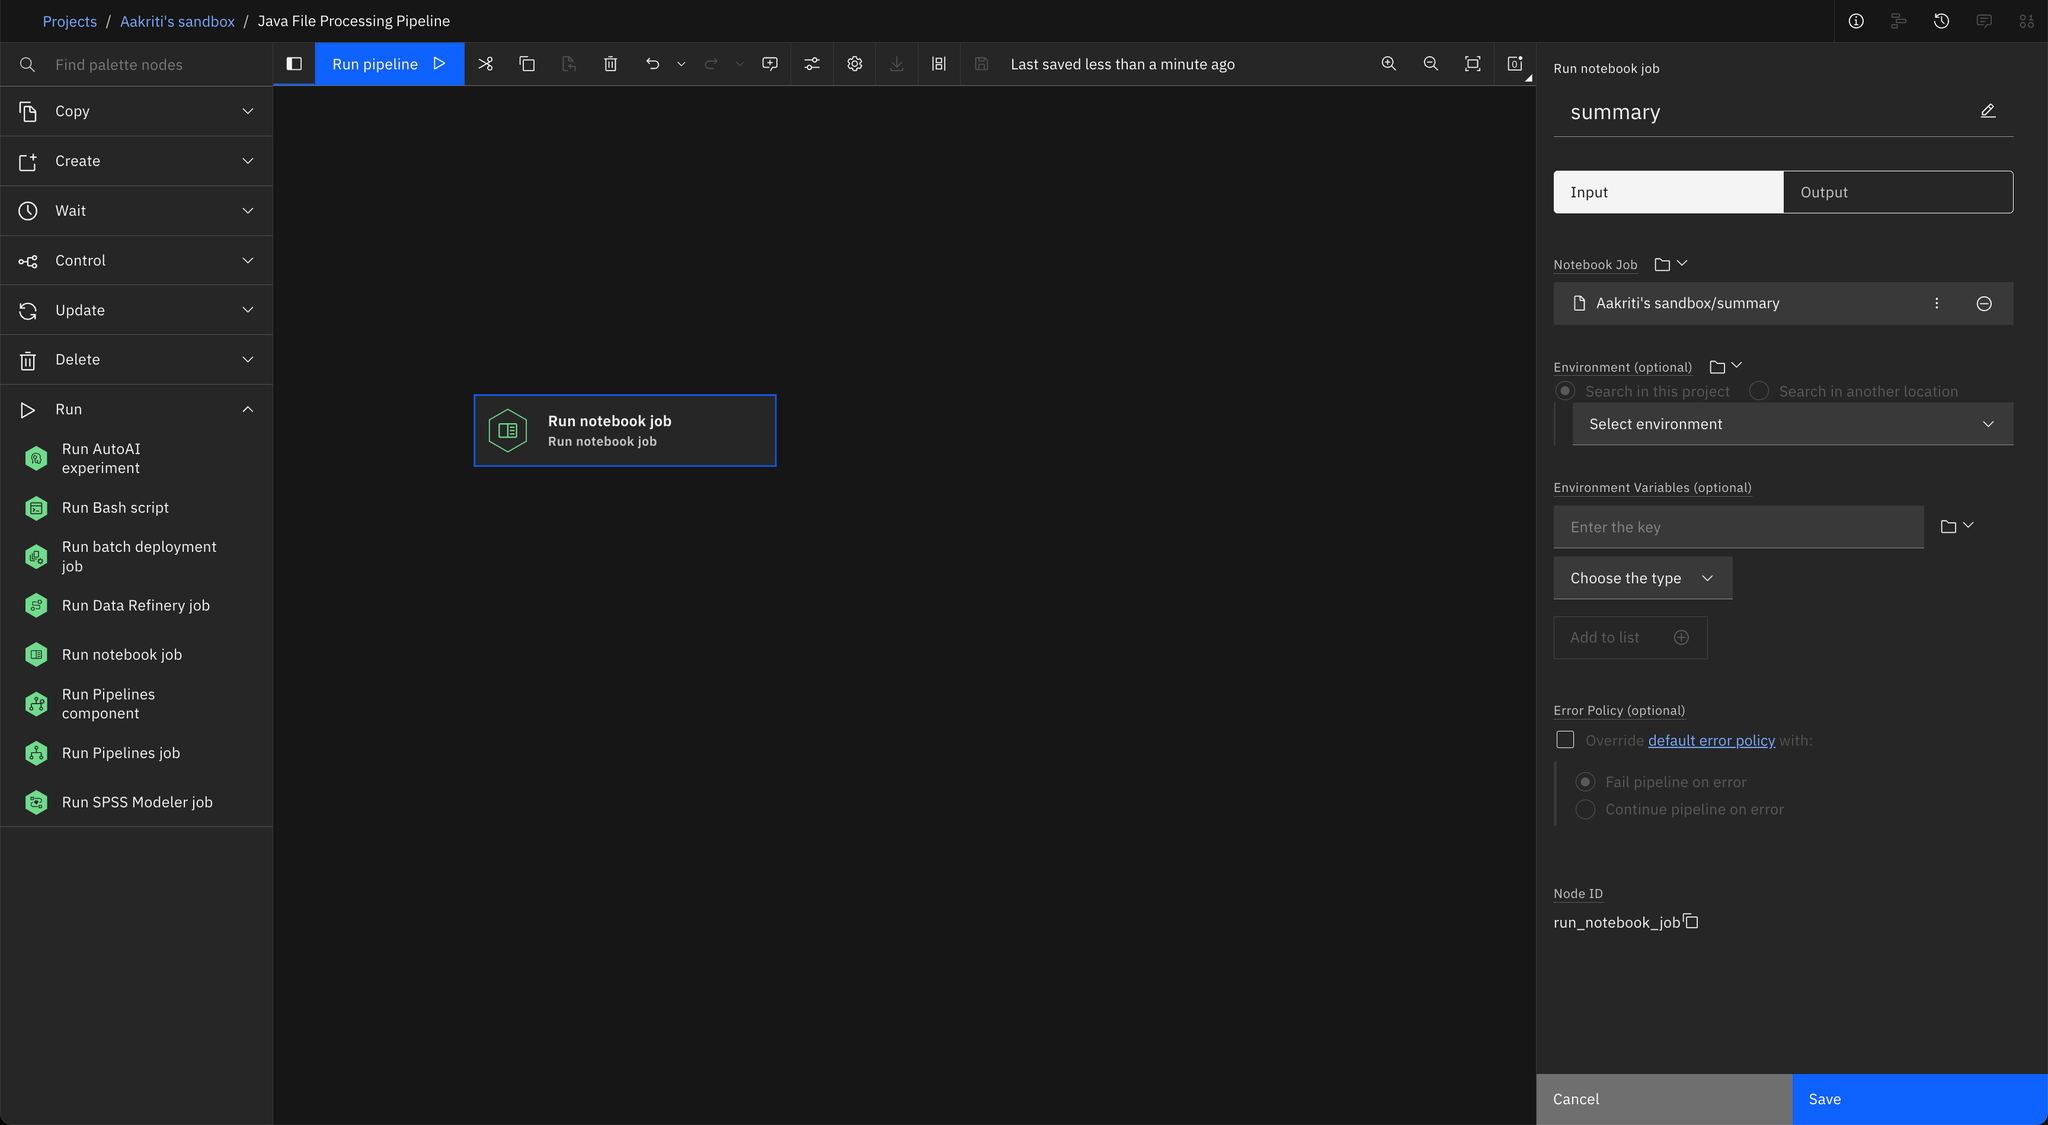
Task: Select the Run Bash script node
Action: (114, 507)
